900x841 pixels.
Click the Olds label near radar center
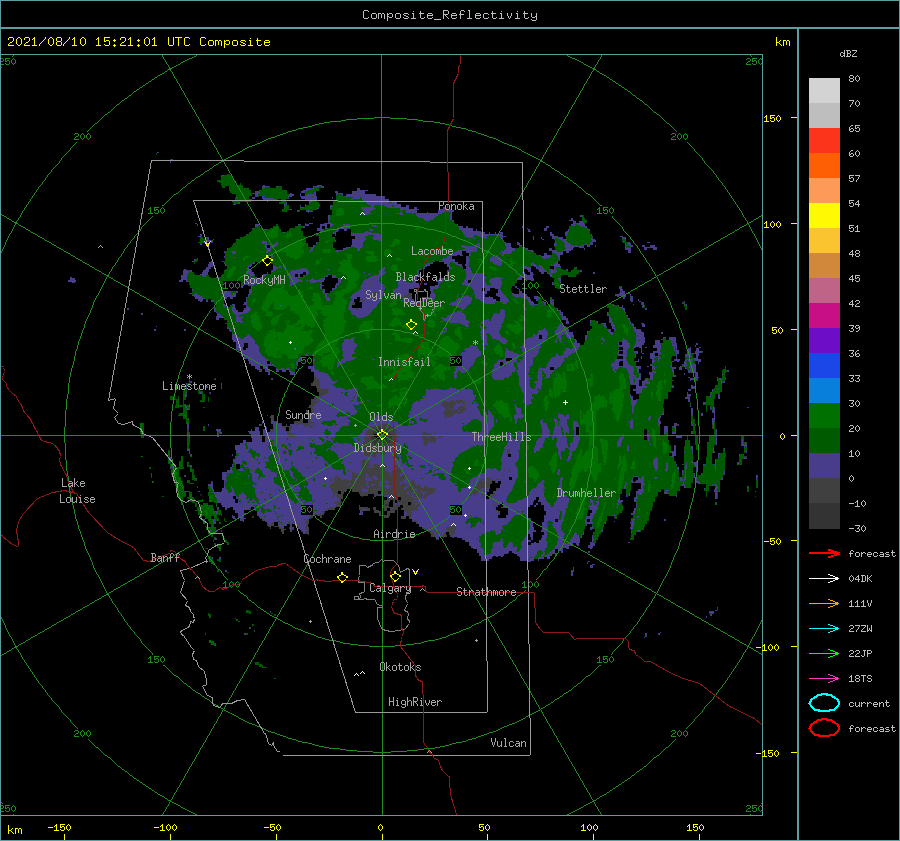381,417
